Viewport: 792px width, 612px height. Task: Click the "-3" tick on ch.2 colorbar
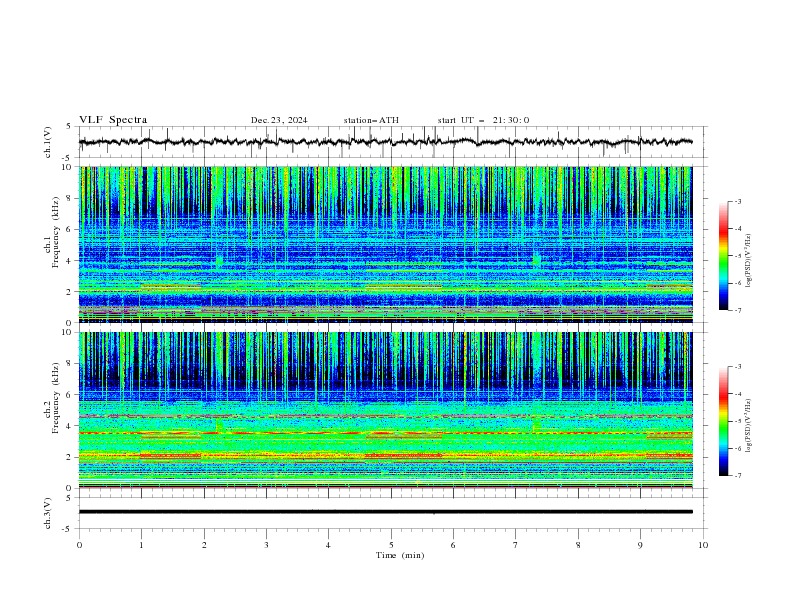coord(738,367)
